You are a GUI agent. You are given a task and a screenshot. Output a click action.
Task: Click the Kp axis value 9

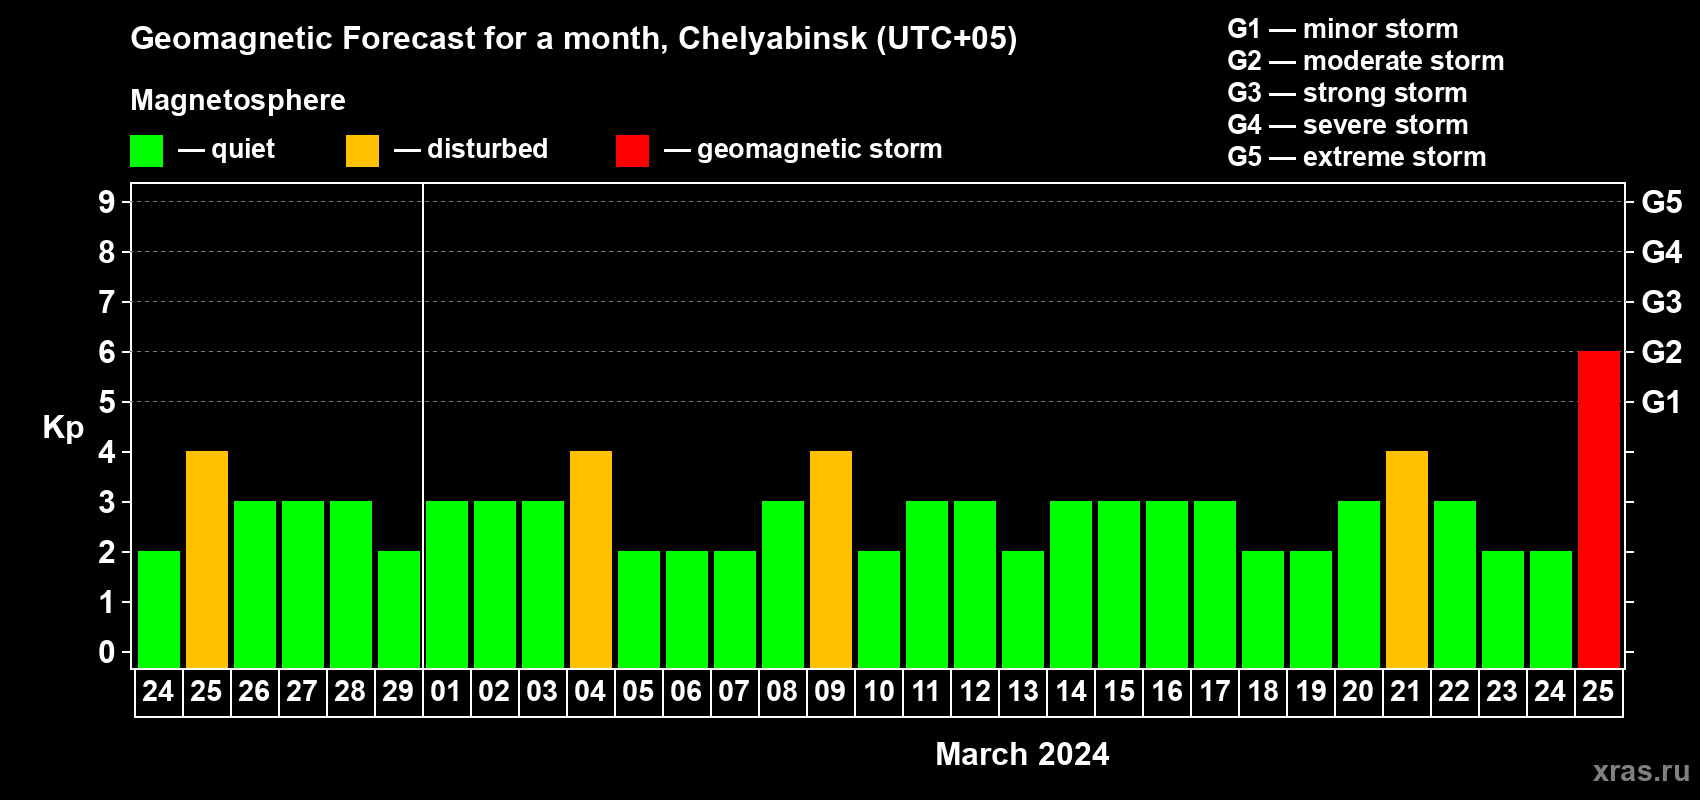pyautogui.click(x=107, y=202)
